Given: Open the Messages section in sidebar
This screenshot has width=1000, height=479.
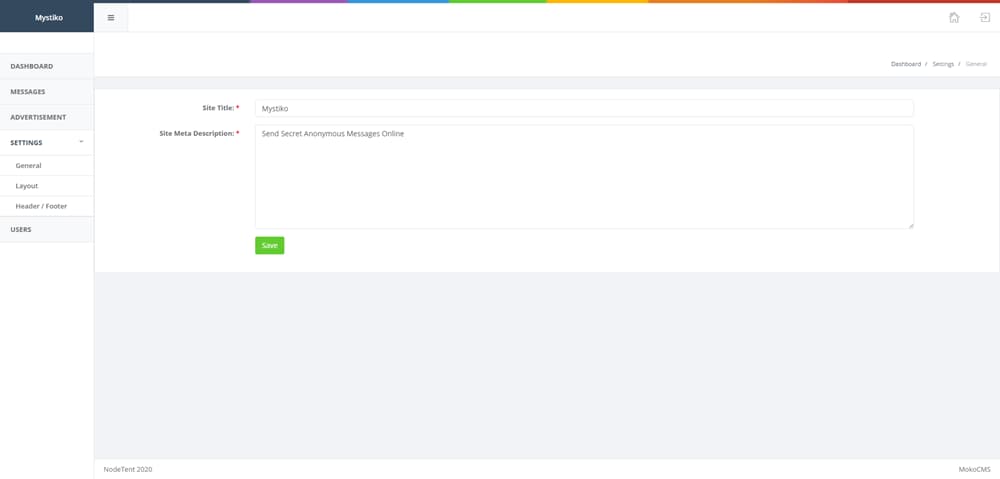Looking at the screenshot, I should 28,92.
